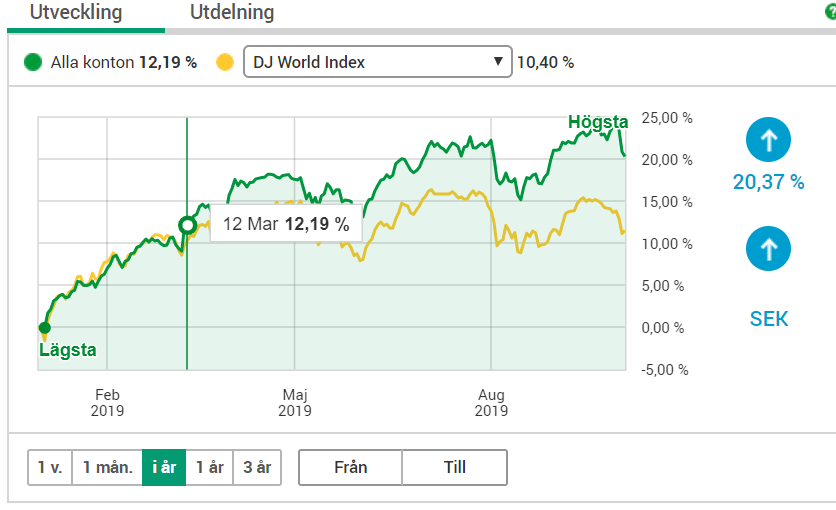Select the i år time range
836x510 pixels.
164,467
